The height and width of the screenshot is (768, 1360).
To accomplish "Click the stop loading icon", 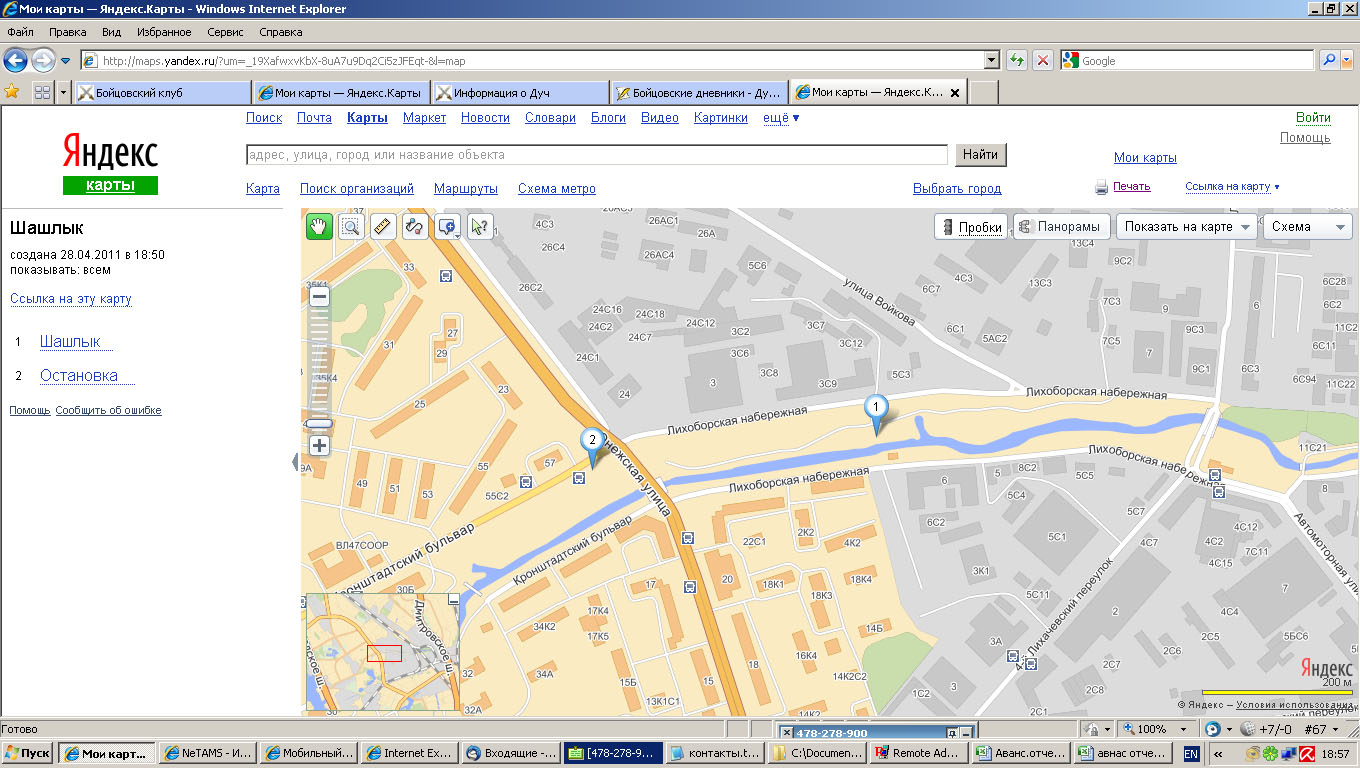I will pos(1043,61).
